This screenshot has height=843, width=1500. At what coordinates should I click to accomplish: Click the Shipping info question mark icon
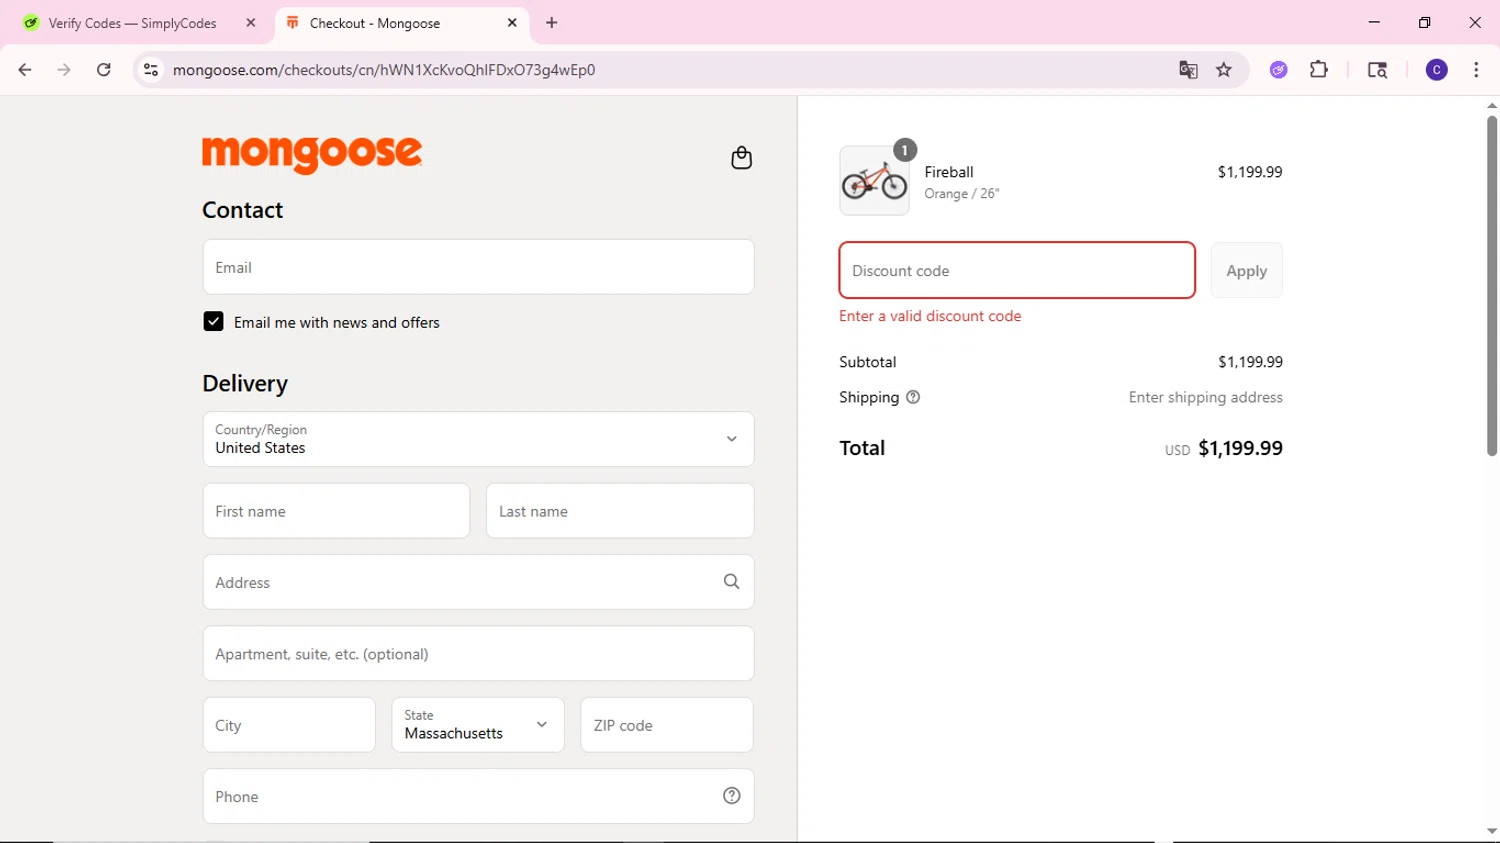(912, 397)
